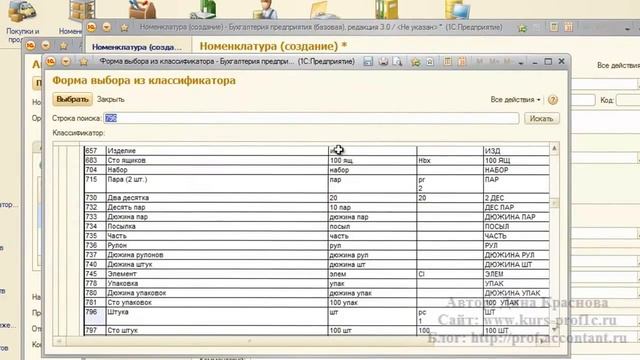Screen dimensions: 640x360
Task: Click the Номенклатура (созда... tab in back window
Action: 137,47
